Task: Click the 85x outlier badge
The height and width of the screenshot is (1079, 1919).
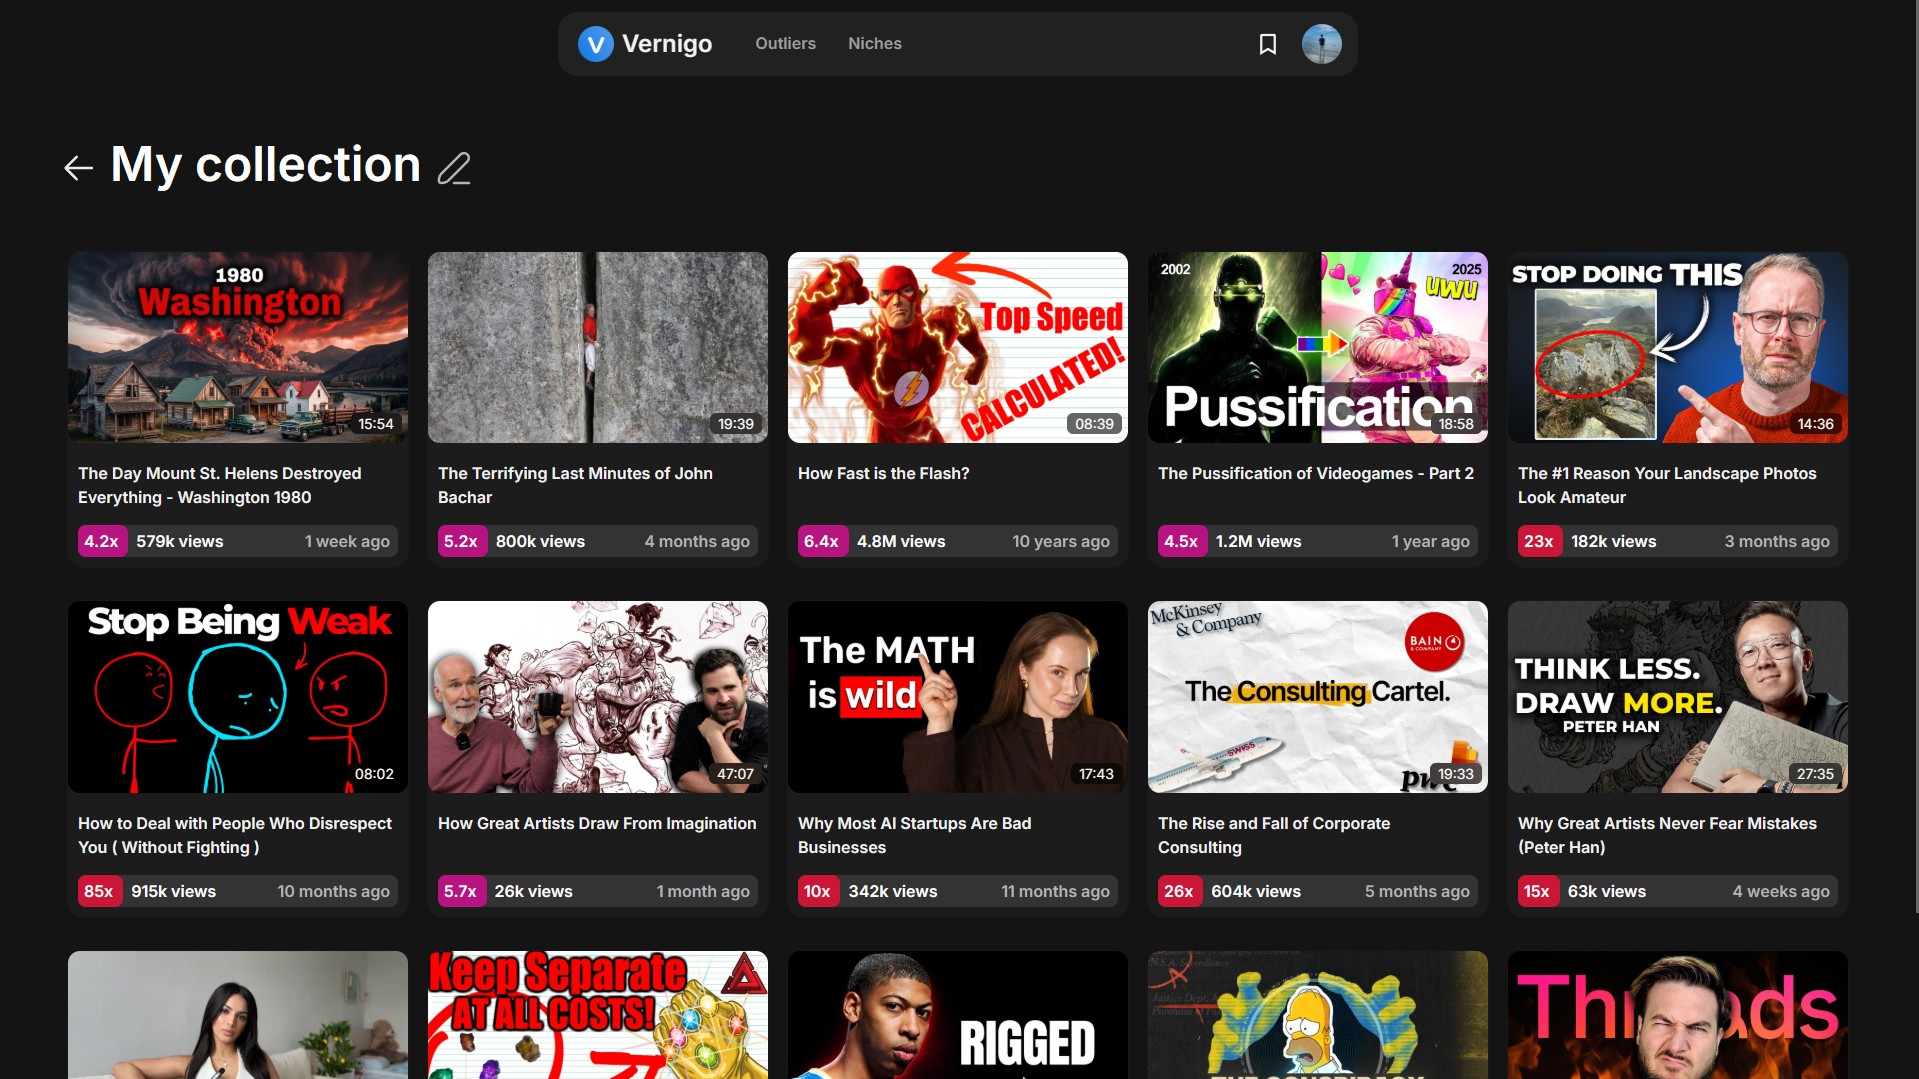Action: point(99,891)
